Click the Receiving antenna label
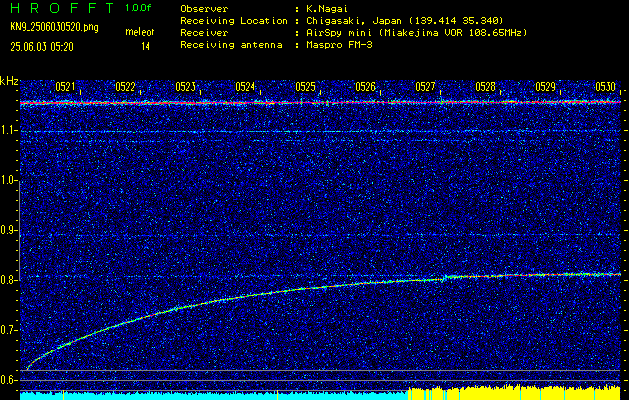This screenshot has height=400, width=629. [x=231, y=45]
